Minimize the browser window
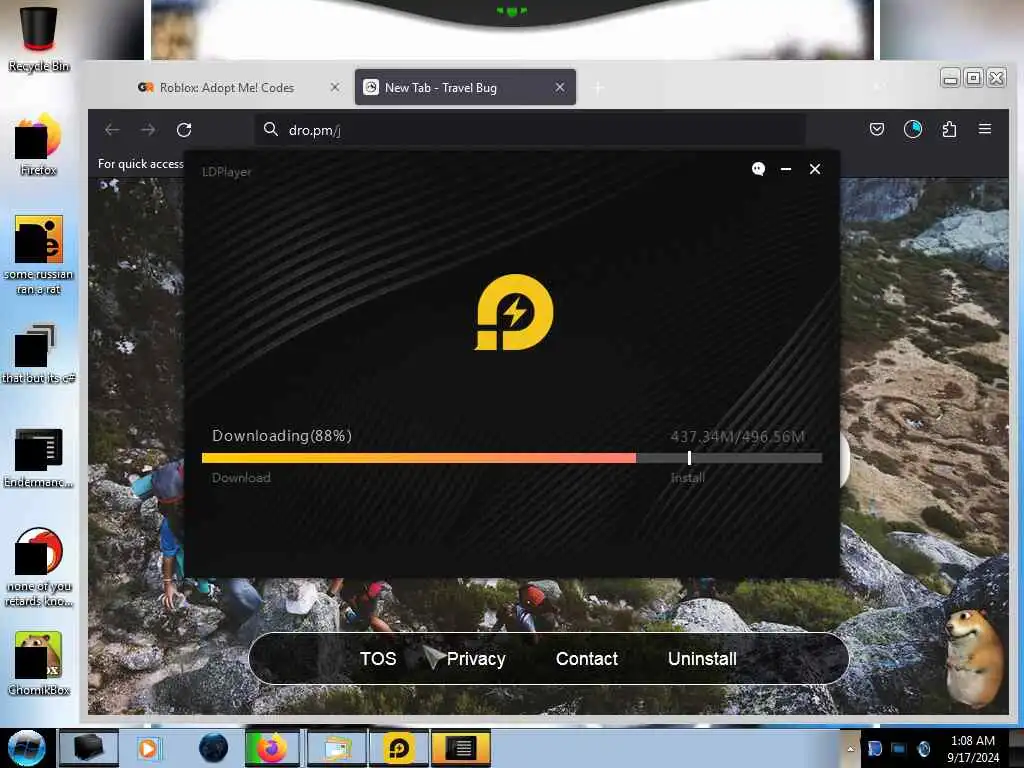This screenshot has height=768, width=1024. coord(951,78)
